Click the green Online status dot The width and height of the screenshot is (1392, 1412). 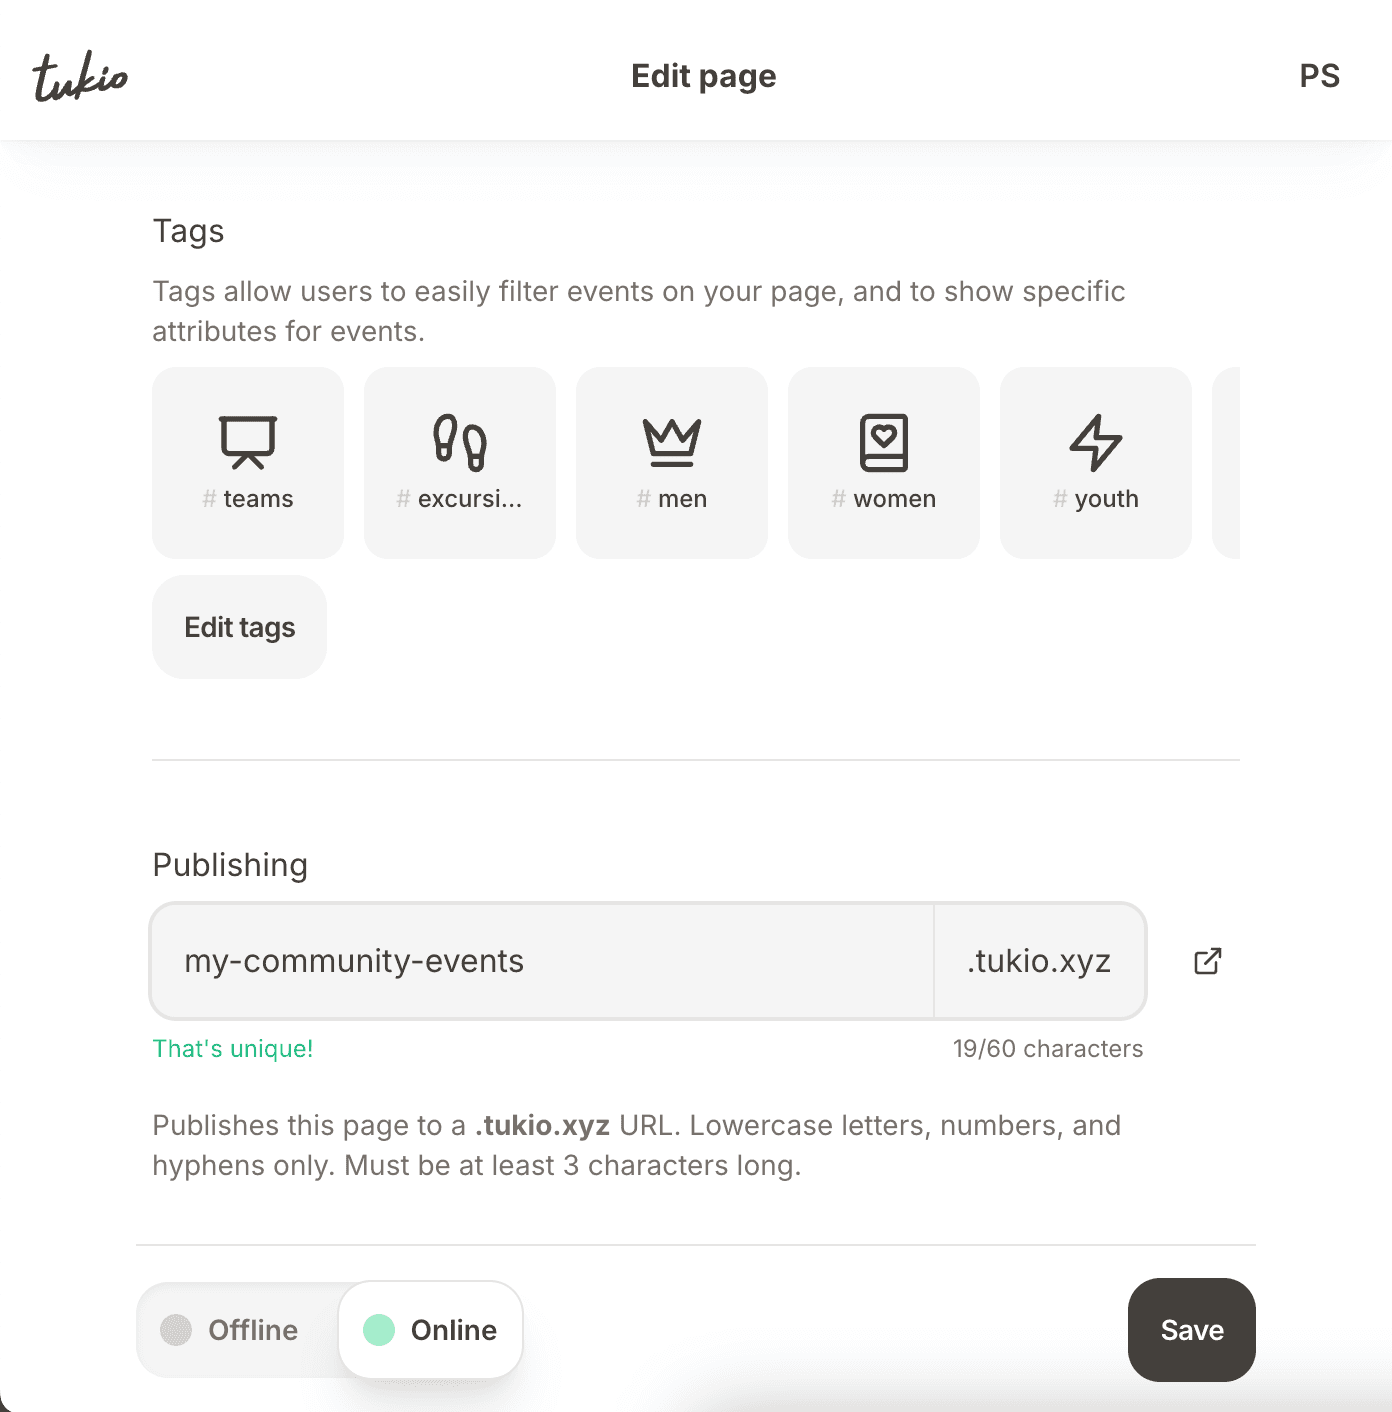click(x=379, y=1330)
